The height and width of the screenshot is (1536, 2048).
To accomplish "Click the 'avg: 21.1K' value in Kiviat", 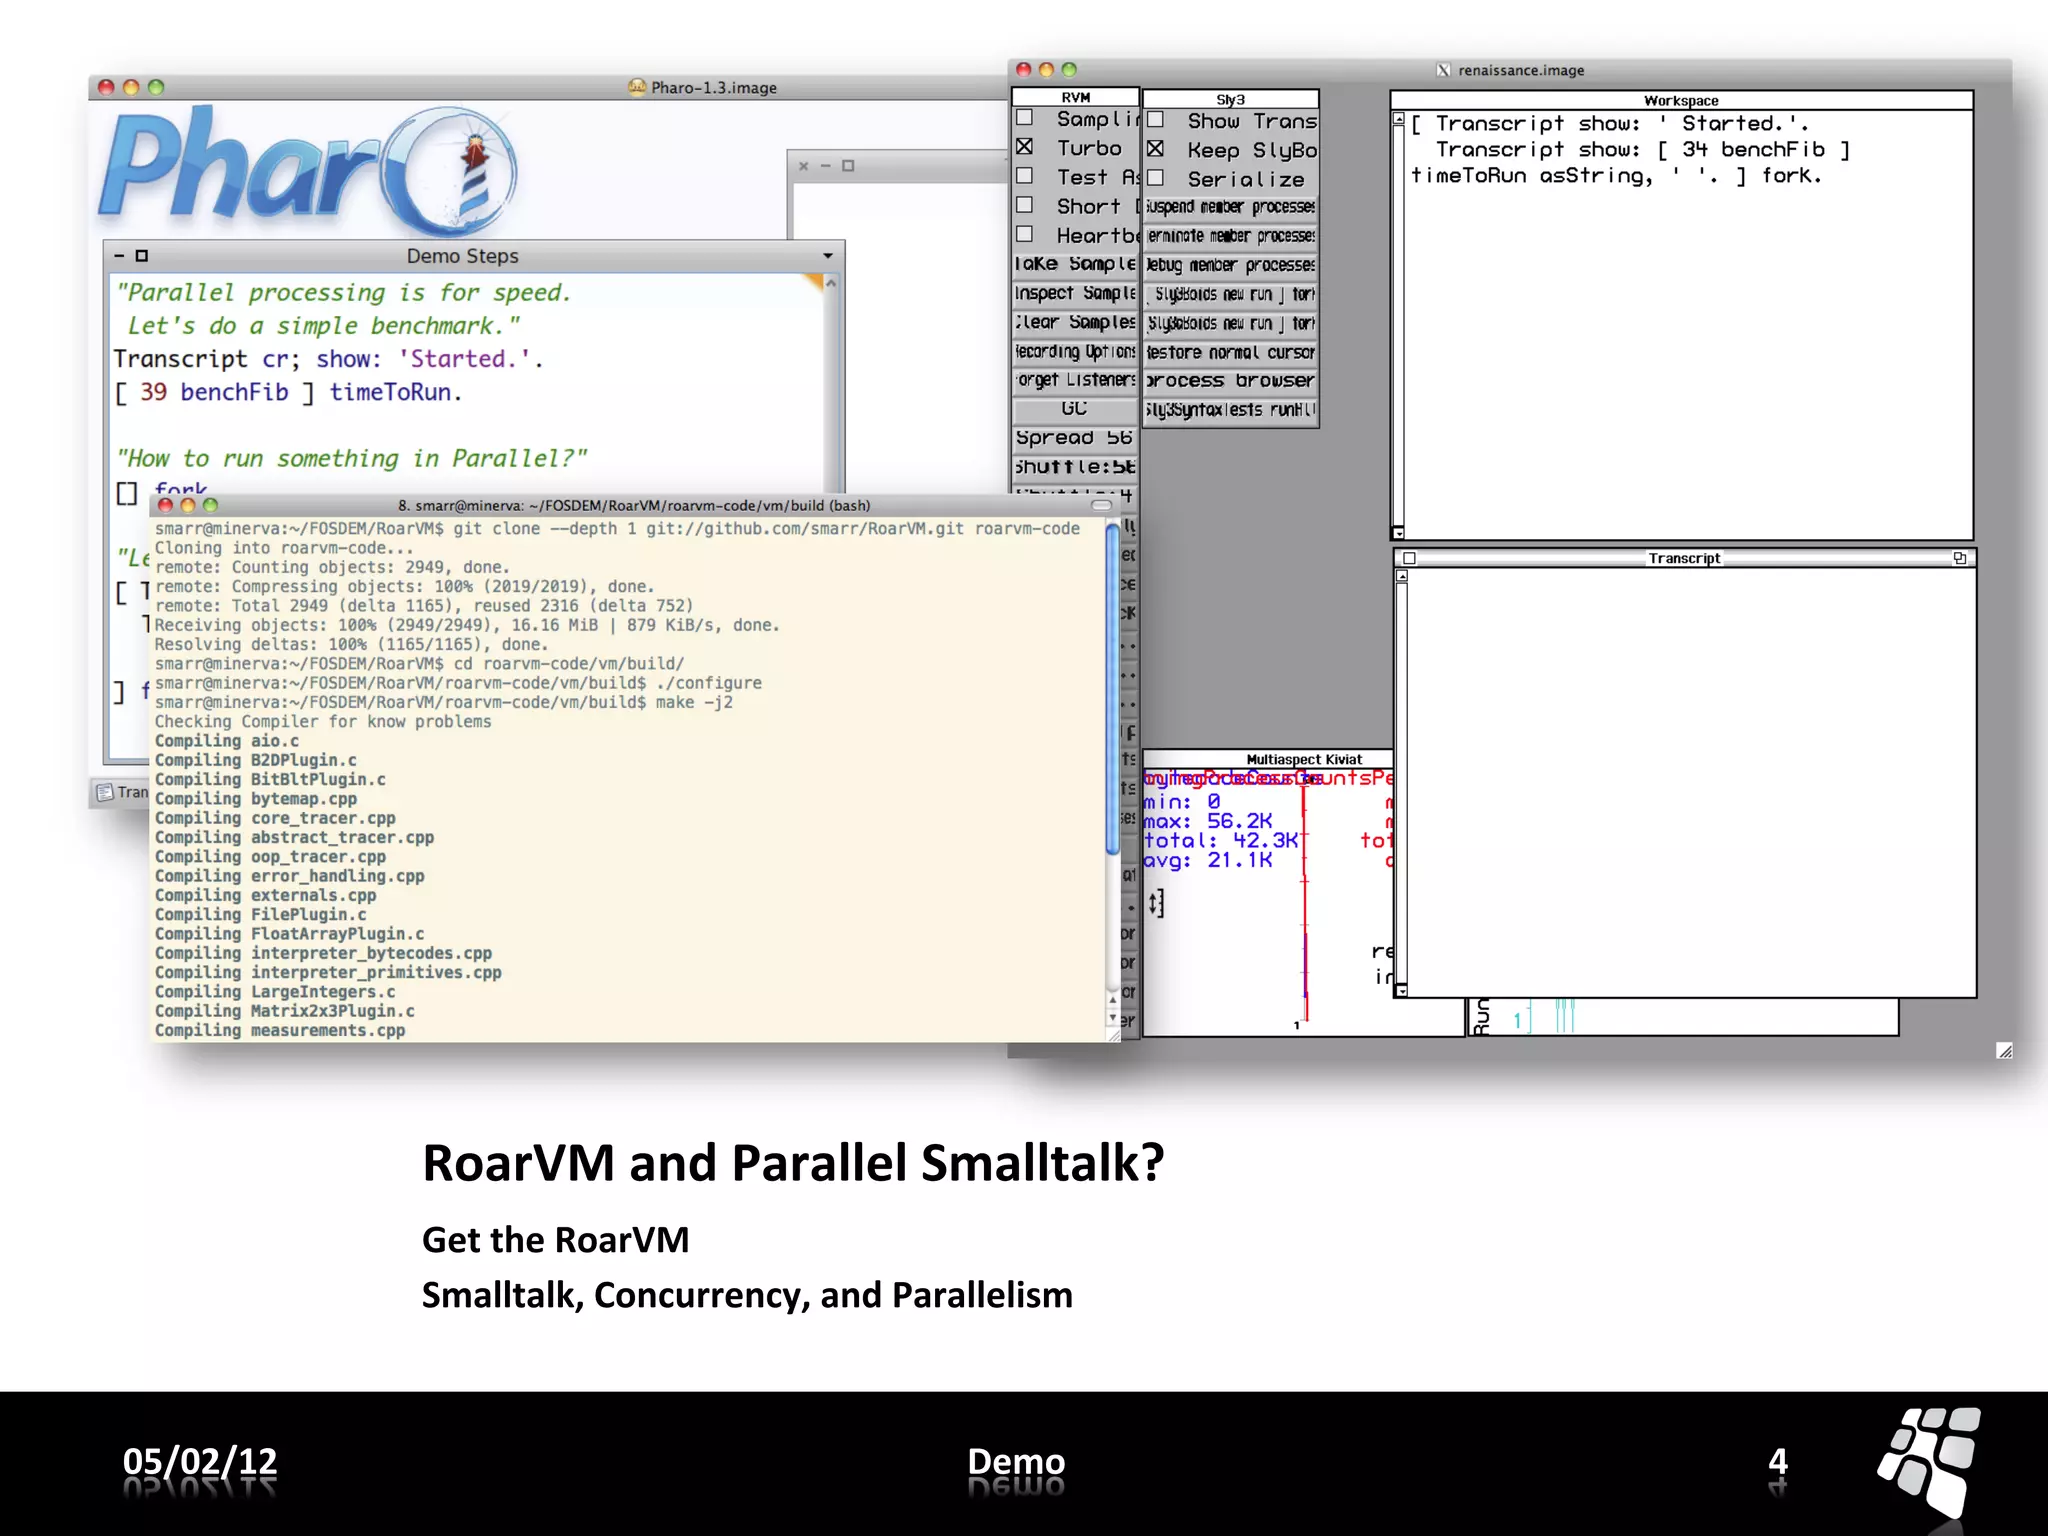I will (x=1208, y=860).
